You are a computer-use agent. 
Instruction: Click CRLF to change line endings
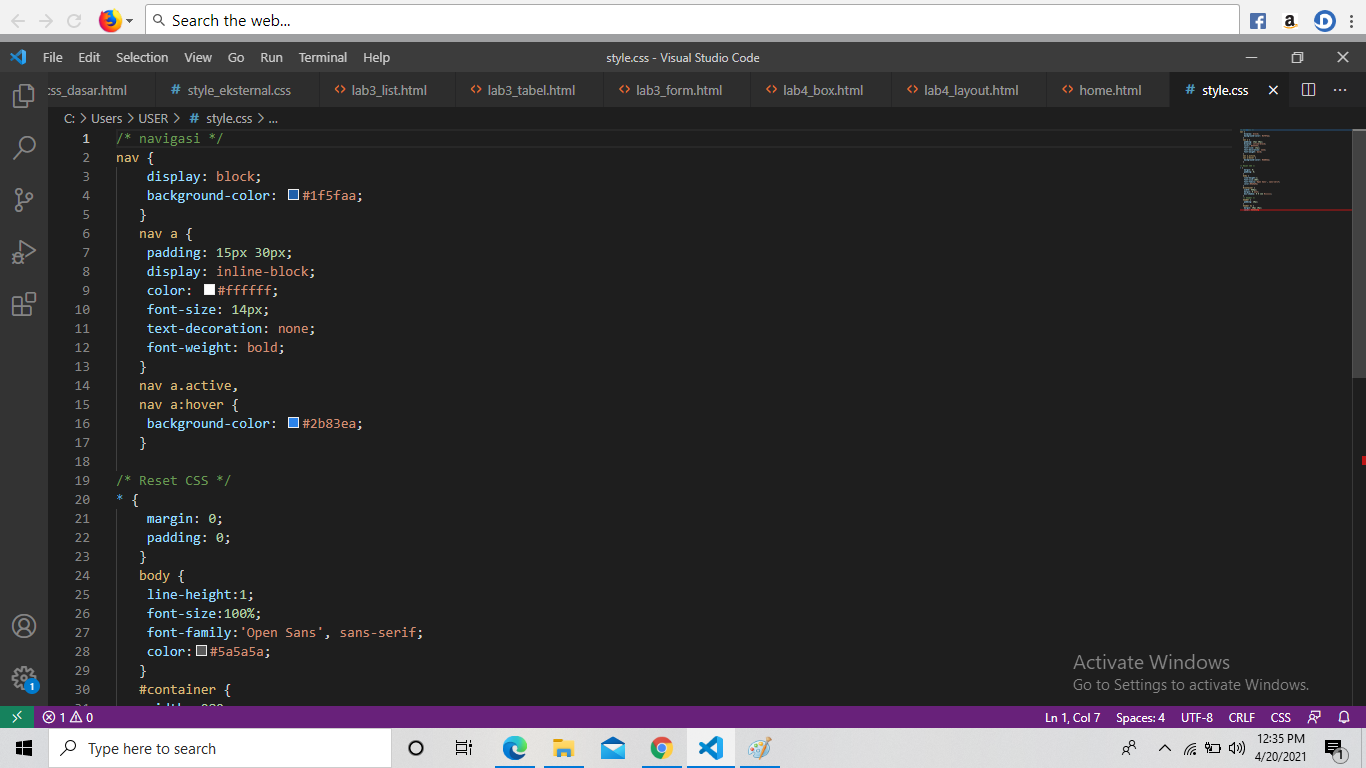click(1241, 717)
